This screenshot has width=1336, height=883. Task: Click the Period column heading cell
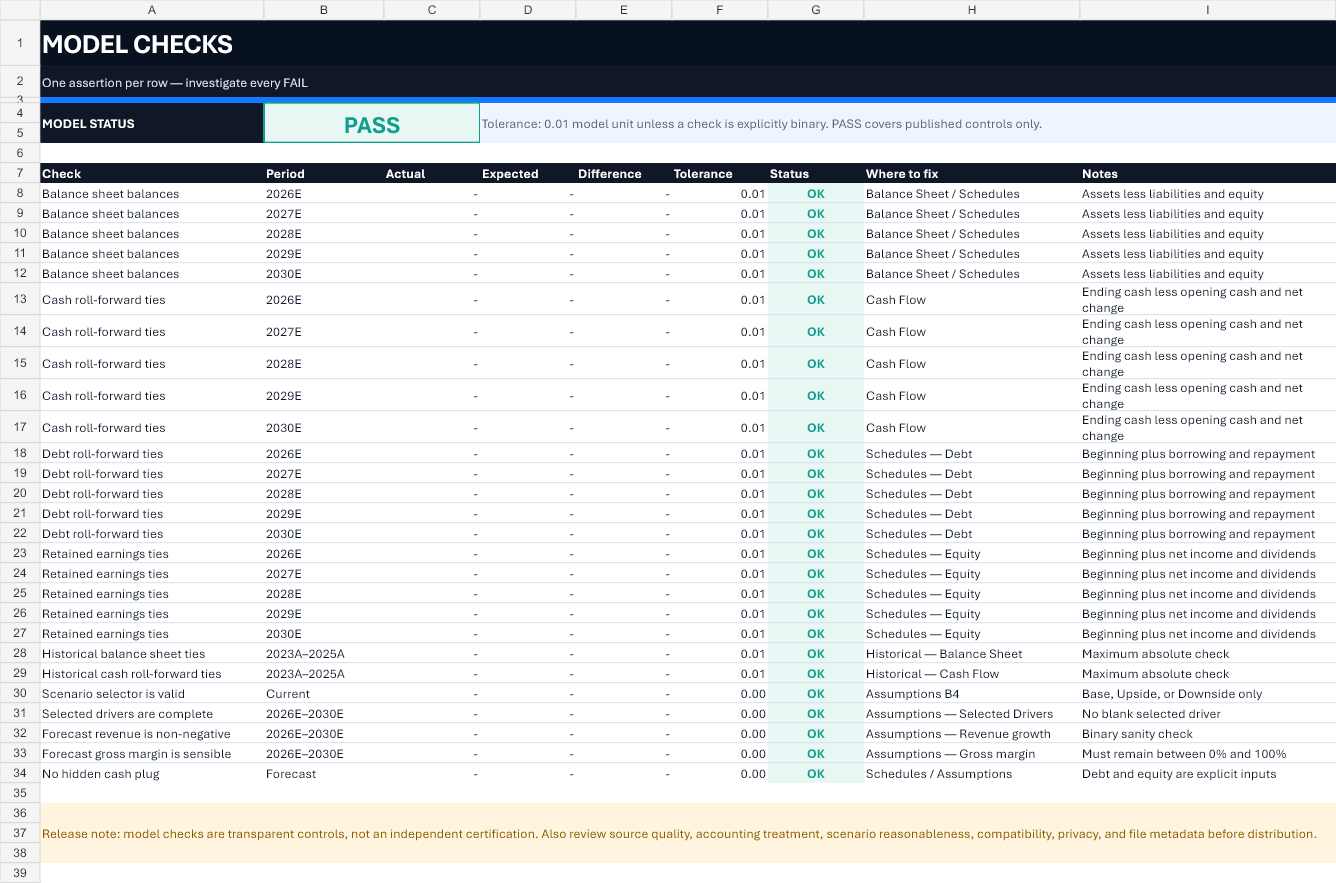click(x=324, y=173)
